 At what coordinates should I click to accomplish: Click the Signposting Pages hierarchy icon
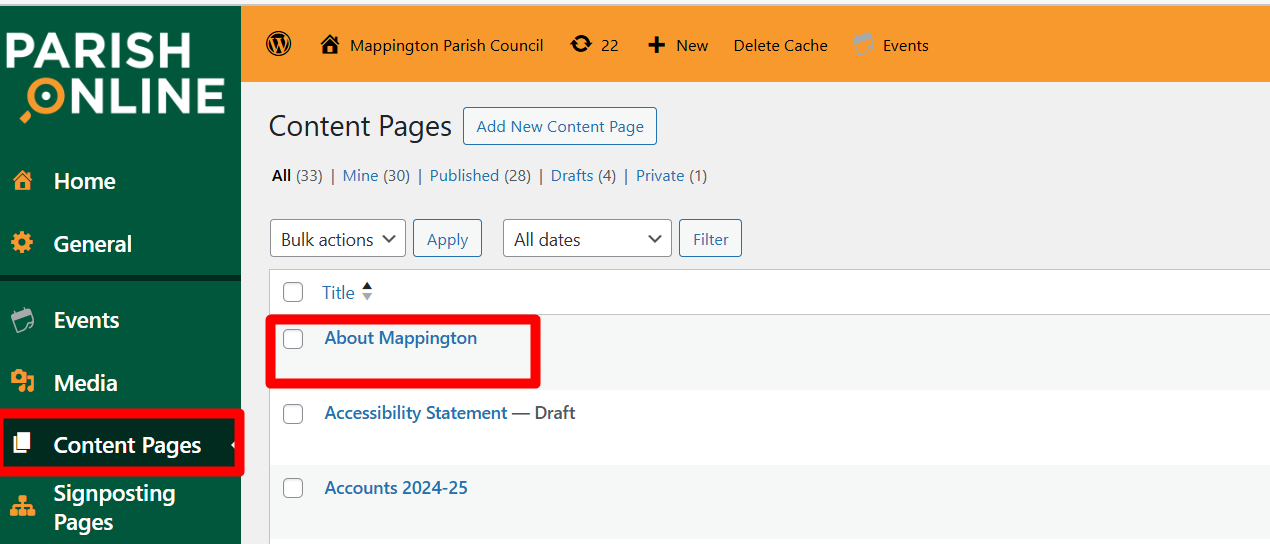point(22,507)
